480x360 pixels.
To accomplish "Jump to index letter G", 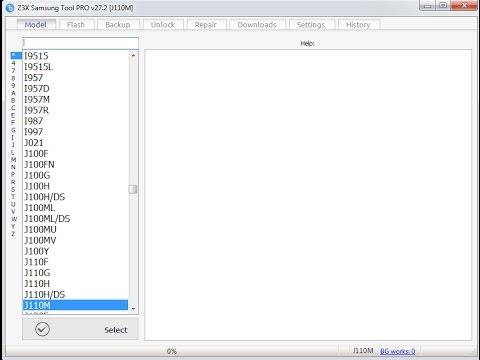I will point(13,130).
